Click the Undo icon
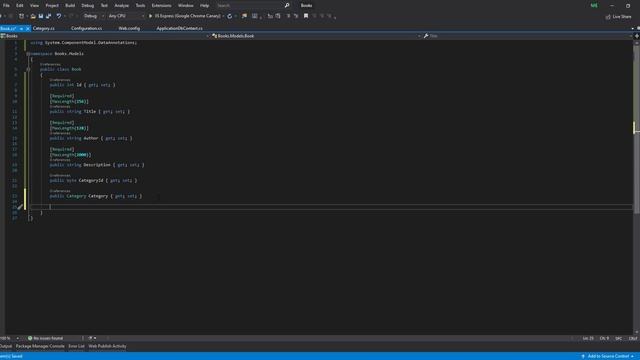This screenshot has height=360, width=640. [x=59, y=16]
